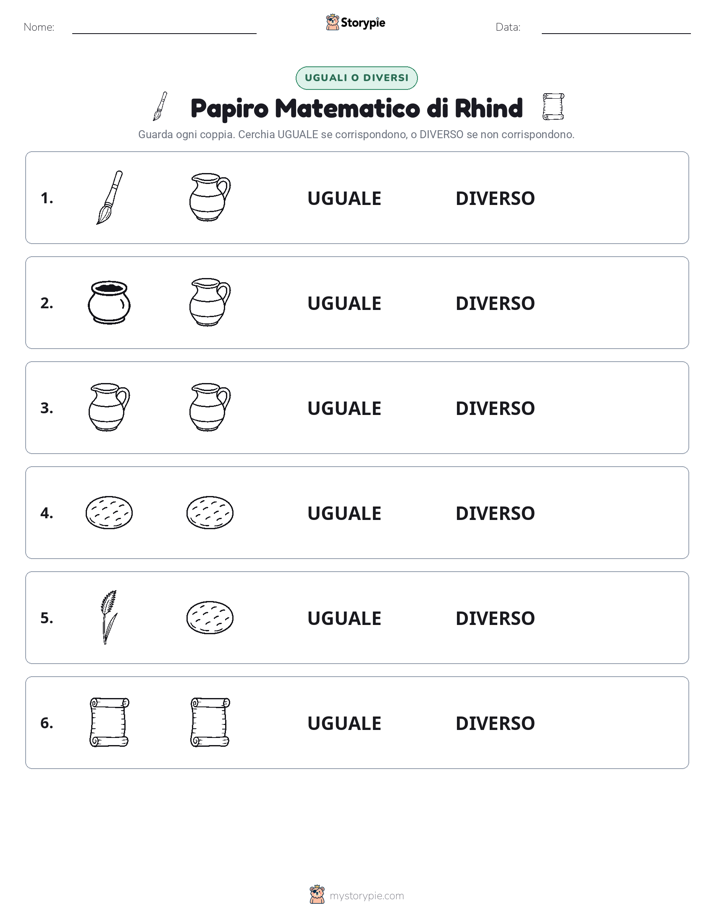
Task: Click the paintbrush icon beside the title
Action: [160, 107]
